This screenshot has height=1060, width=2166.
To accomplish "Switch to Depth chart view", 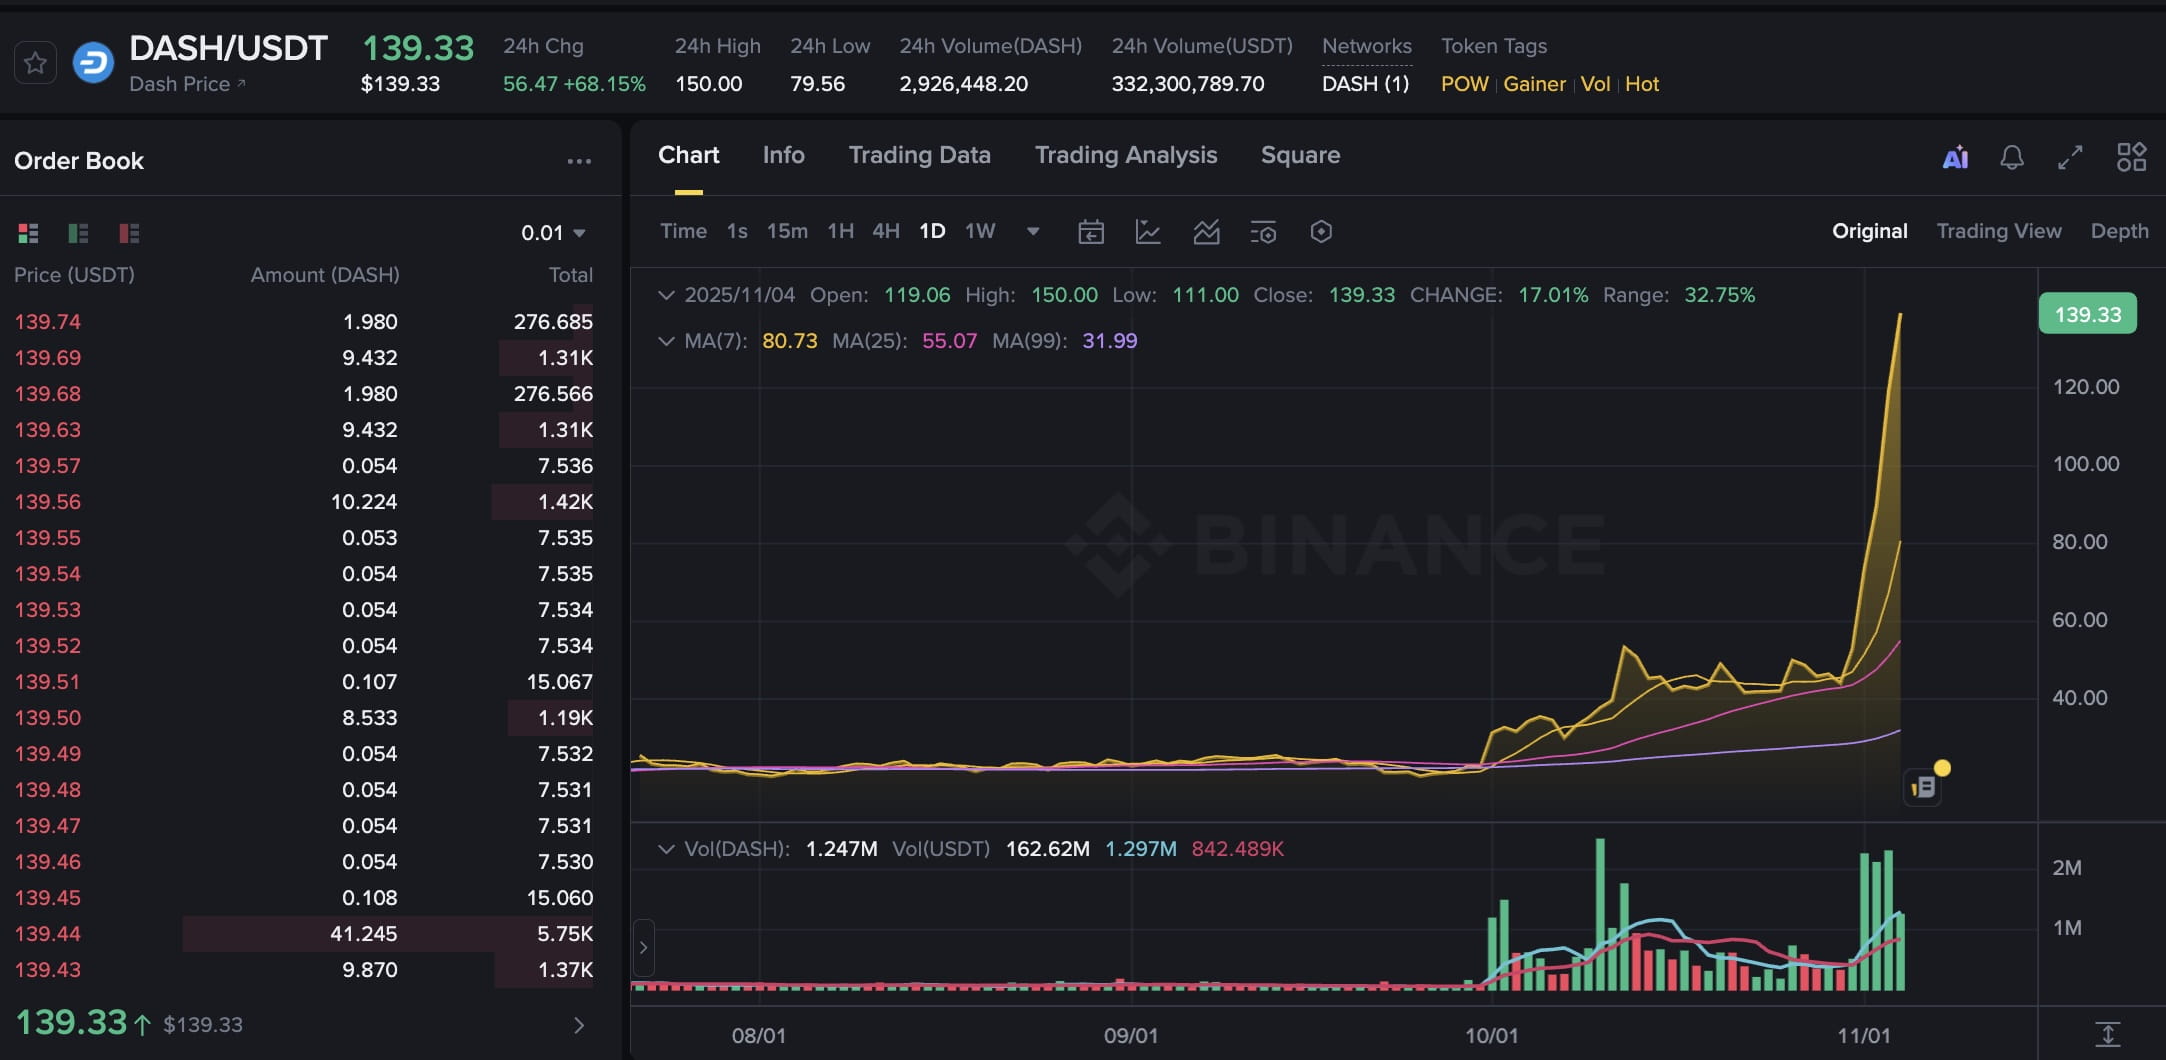I will click(2120, 230).
